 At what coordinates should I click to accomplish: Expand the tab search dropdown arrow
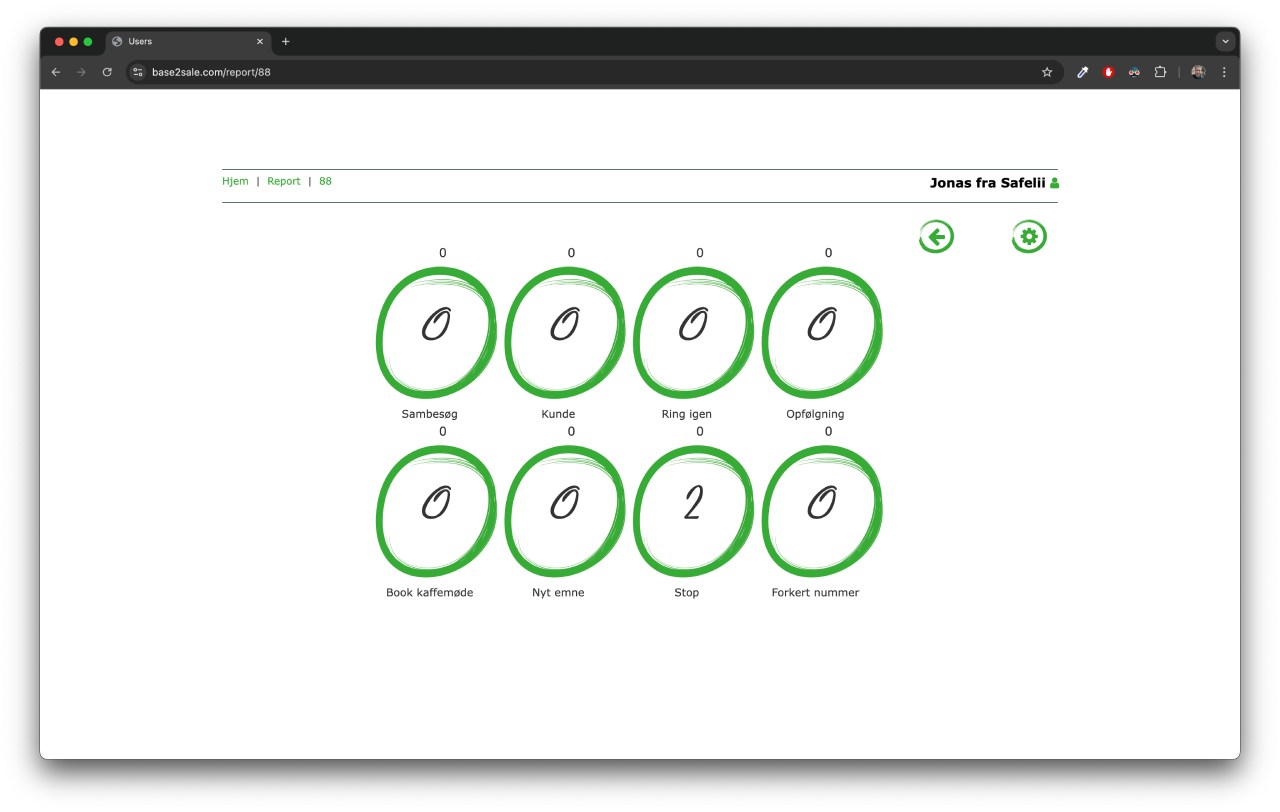pos(1225,42)
